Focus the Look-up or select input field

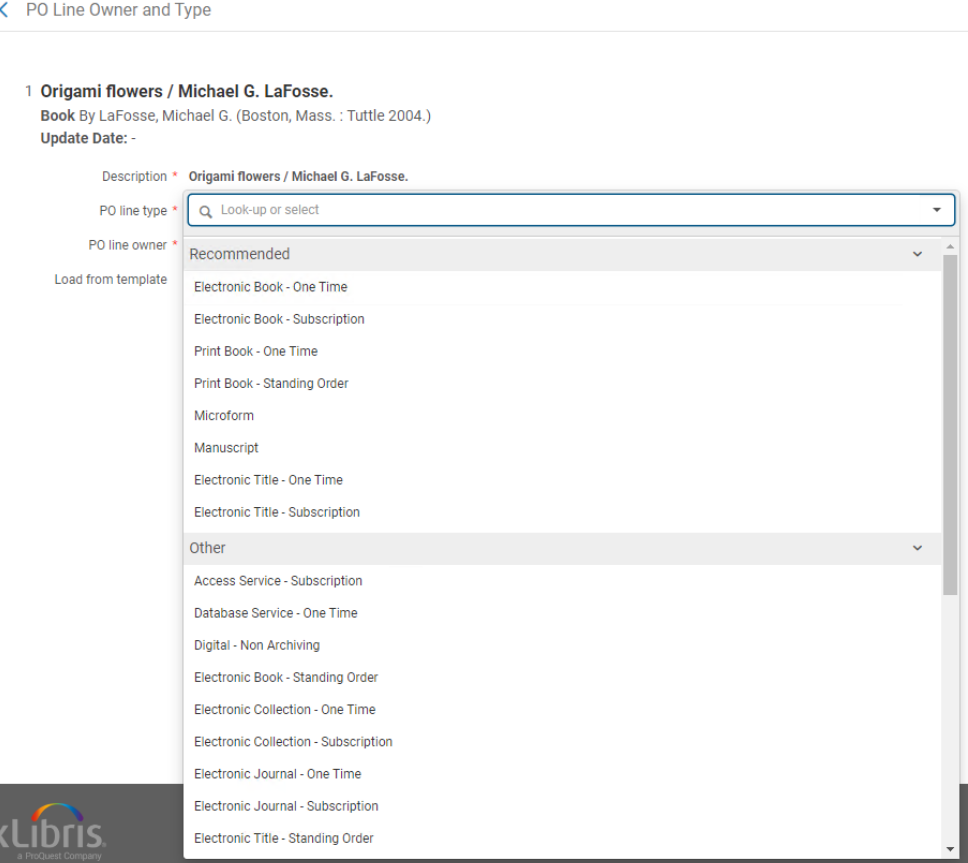(571, 210)
